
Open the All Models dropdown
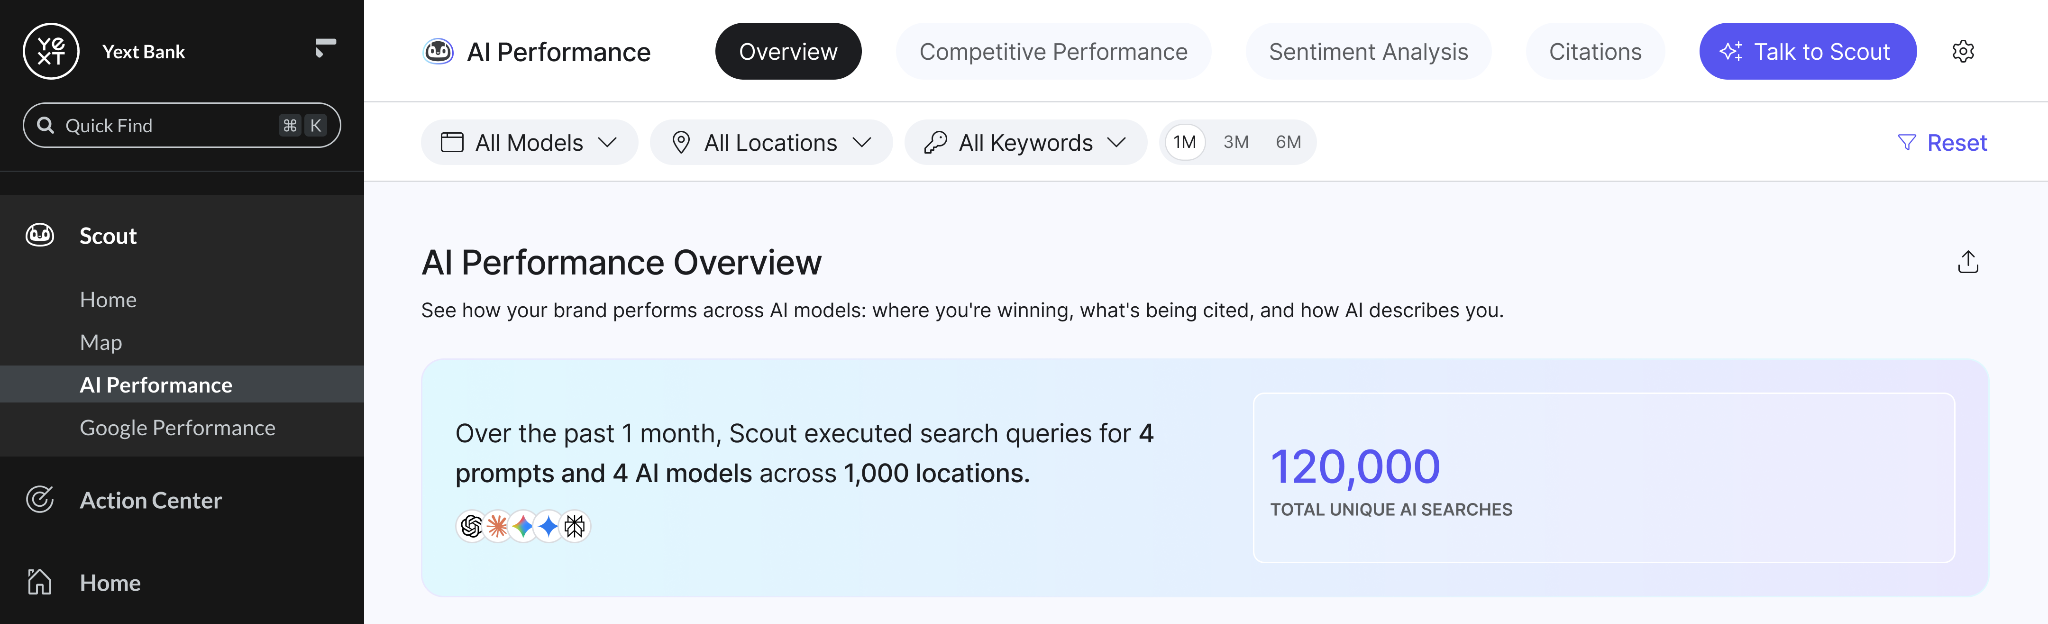tap(529, 142)
